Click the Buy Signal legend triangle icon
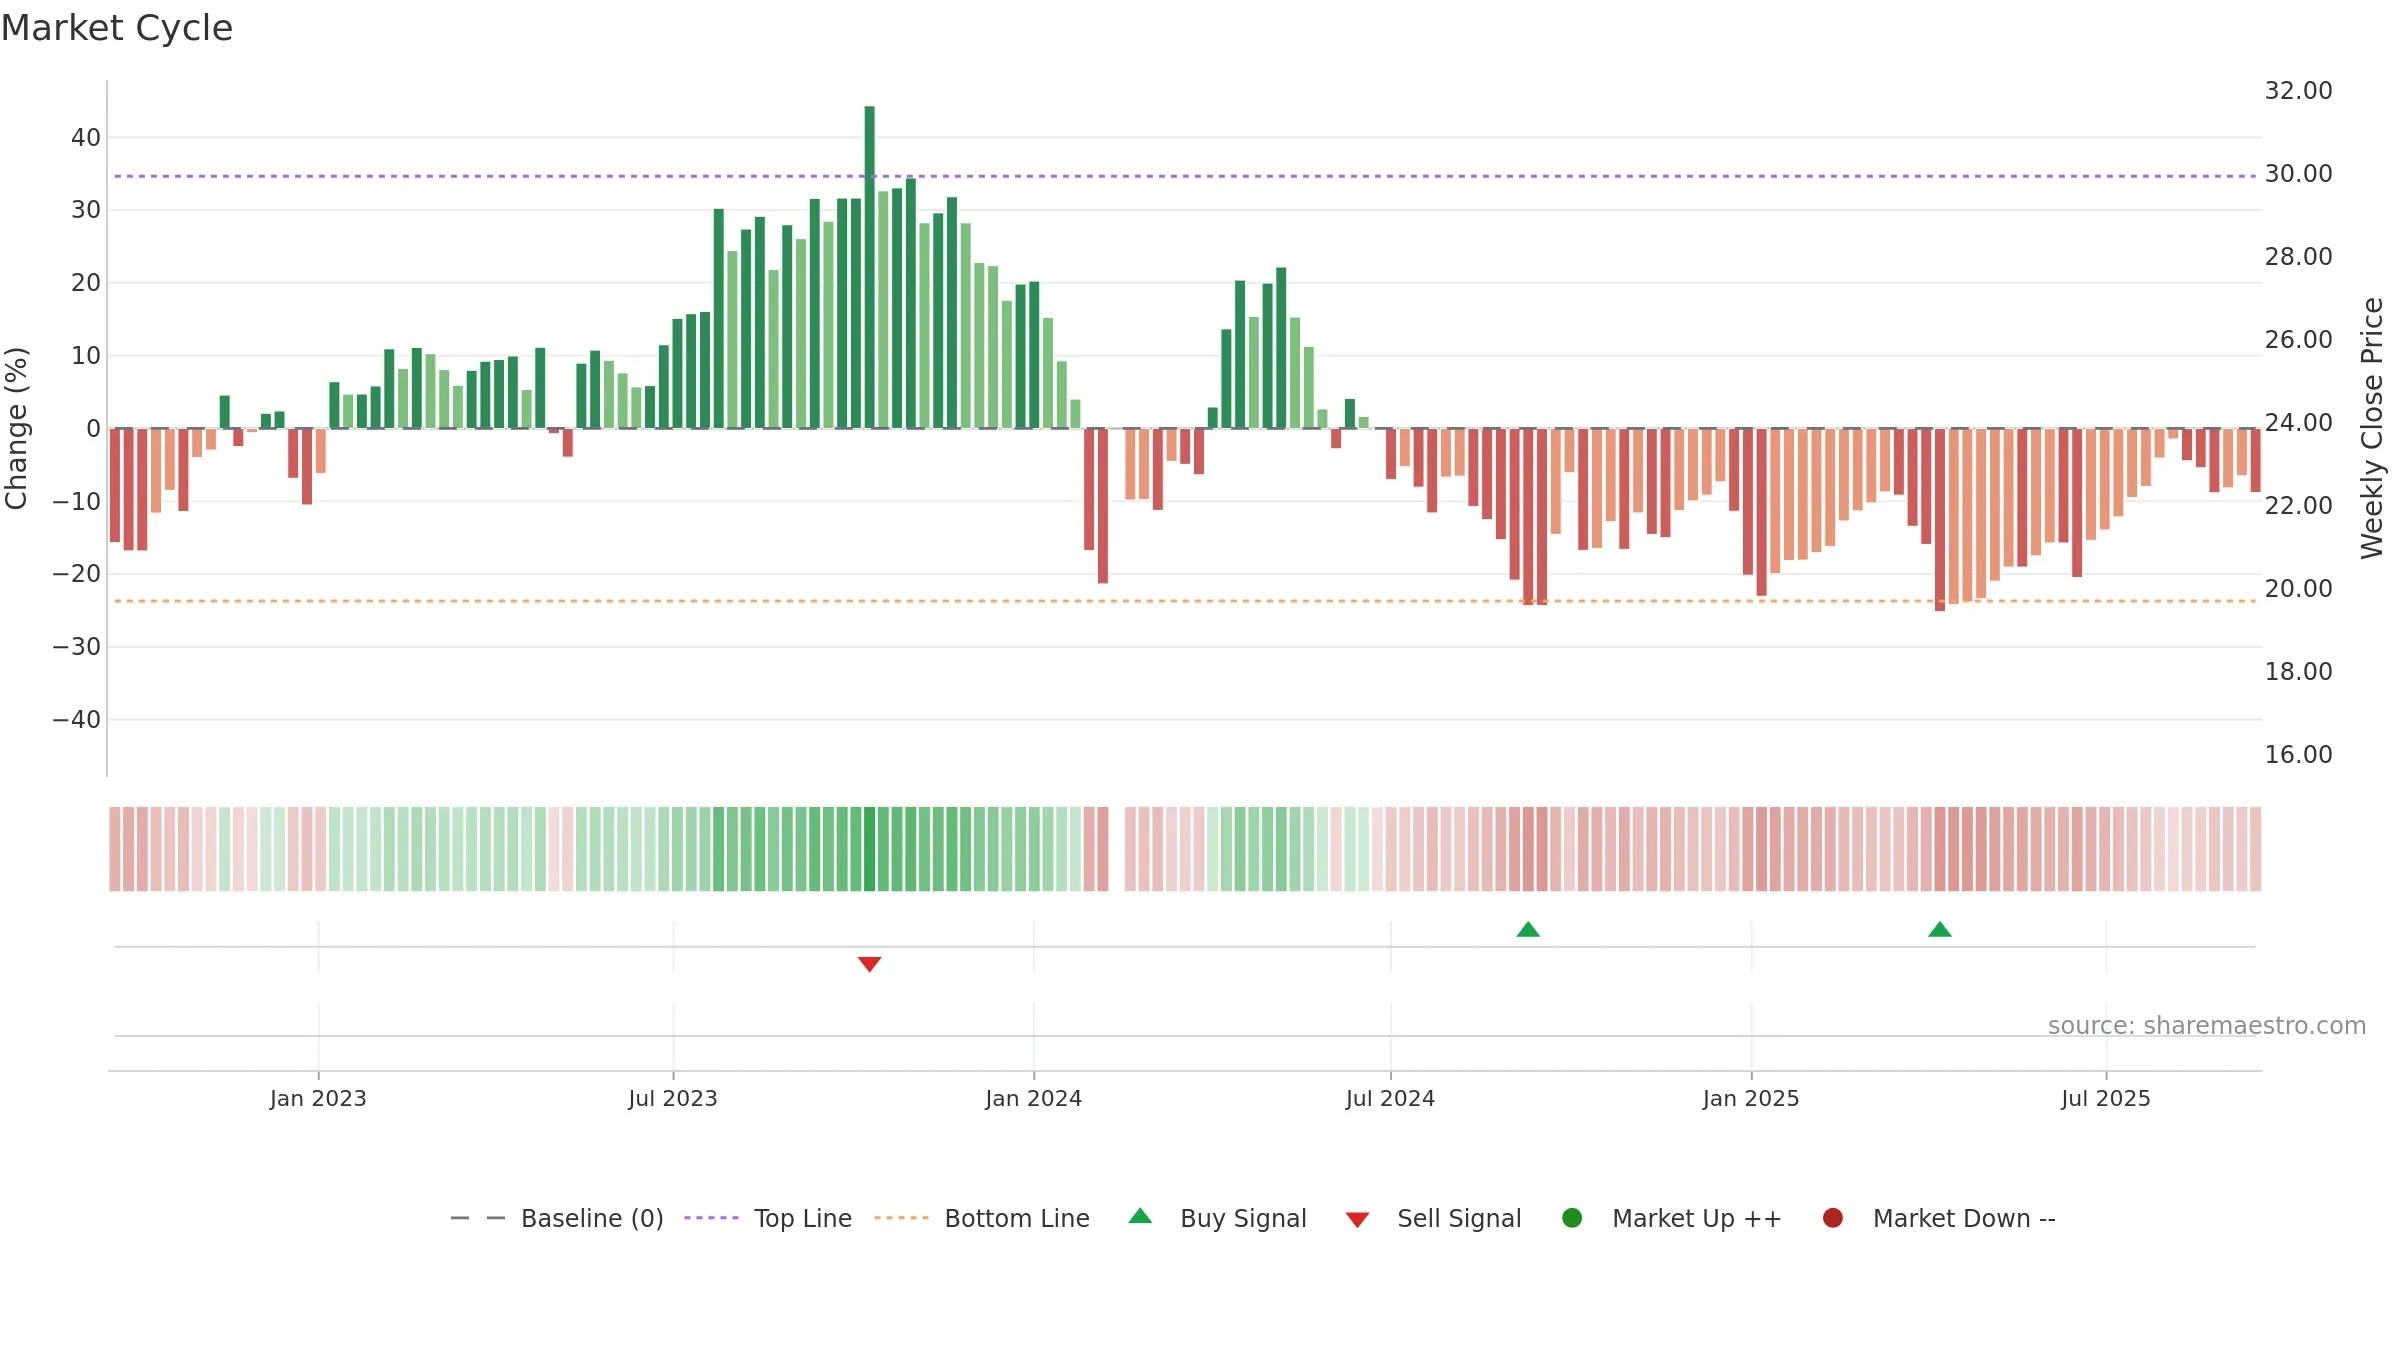The image size is (2400, 1350). click(x=1140, y=1216)
